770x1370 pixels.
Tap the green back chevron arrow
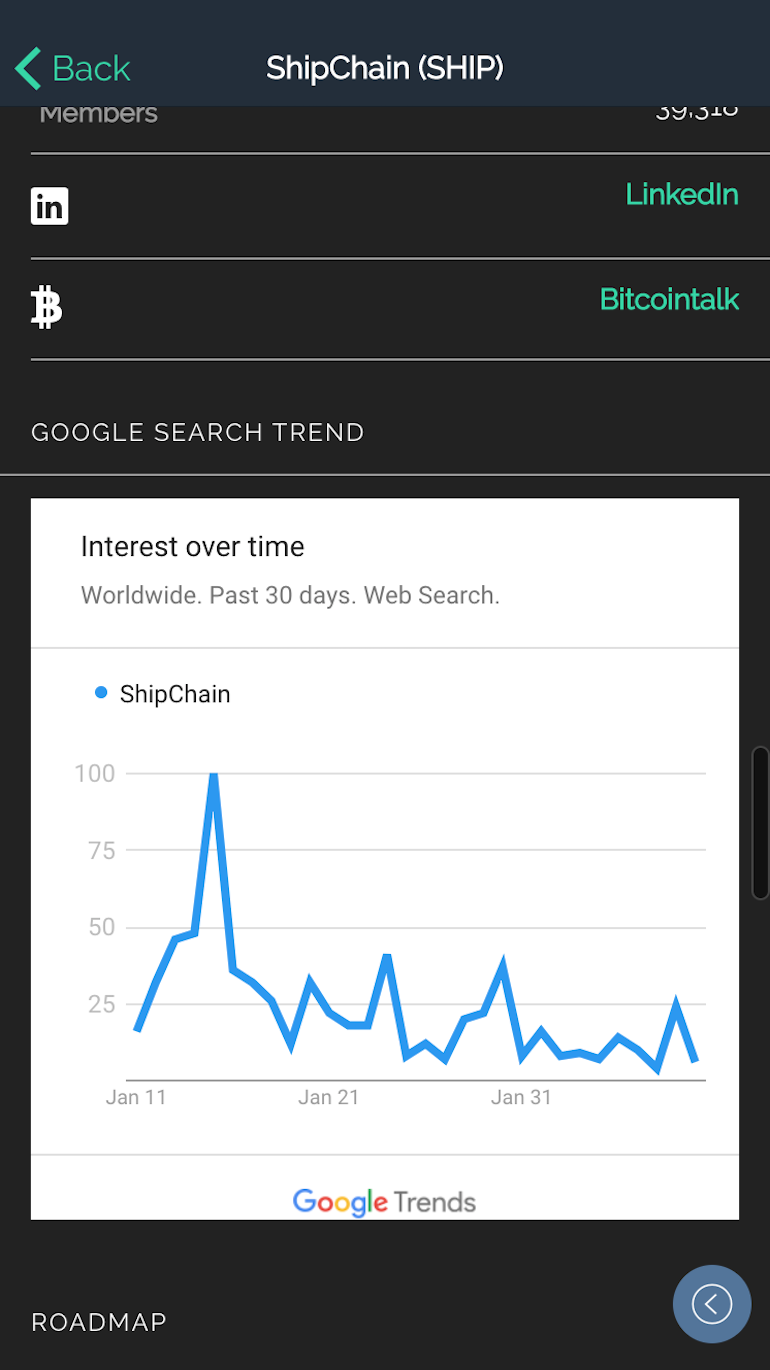28,68
